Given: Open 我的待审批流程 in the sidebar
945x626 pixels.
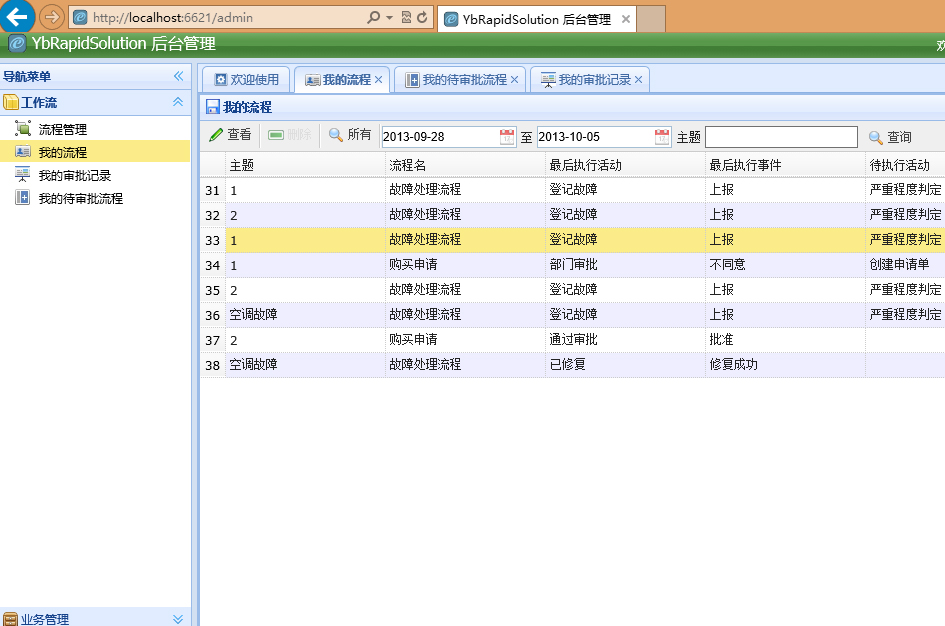Looking at the screenshot, I should click(x=80, y=198).
